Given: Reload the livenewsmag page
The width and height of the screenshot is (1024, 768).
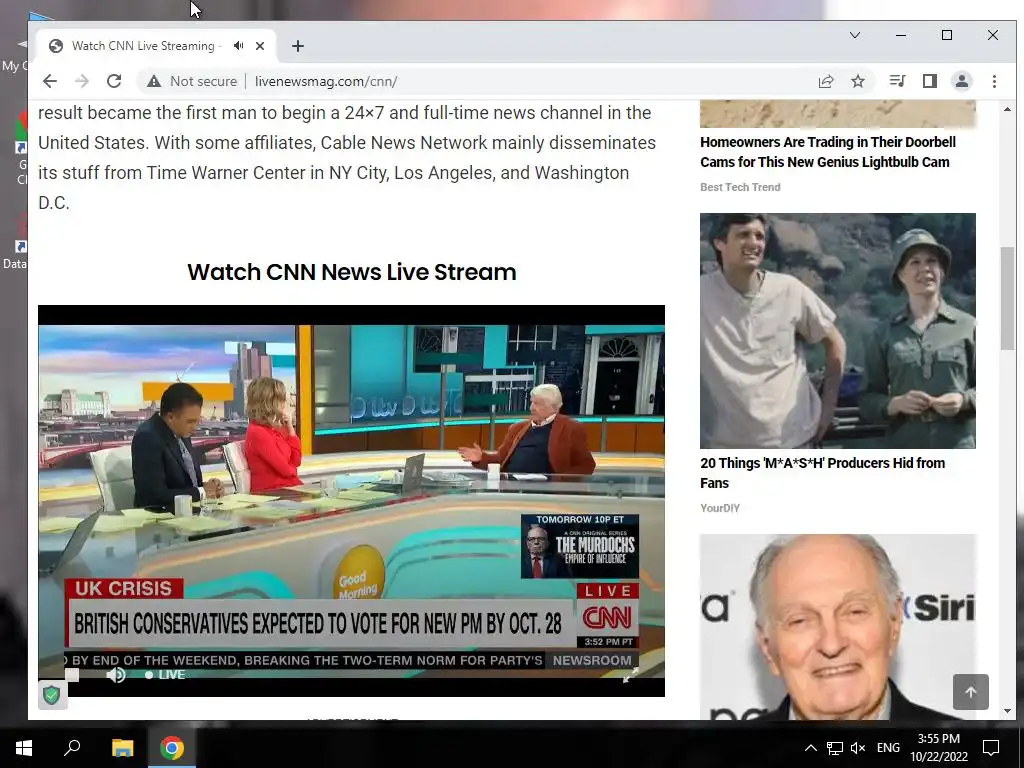Looking at the screenshot, I should 114,81.
